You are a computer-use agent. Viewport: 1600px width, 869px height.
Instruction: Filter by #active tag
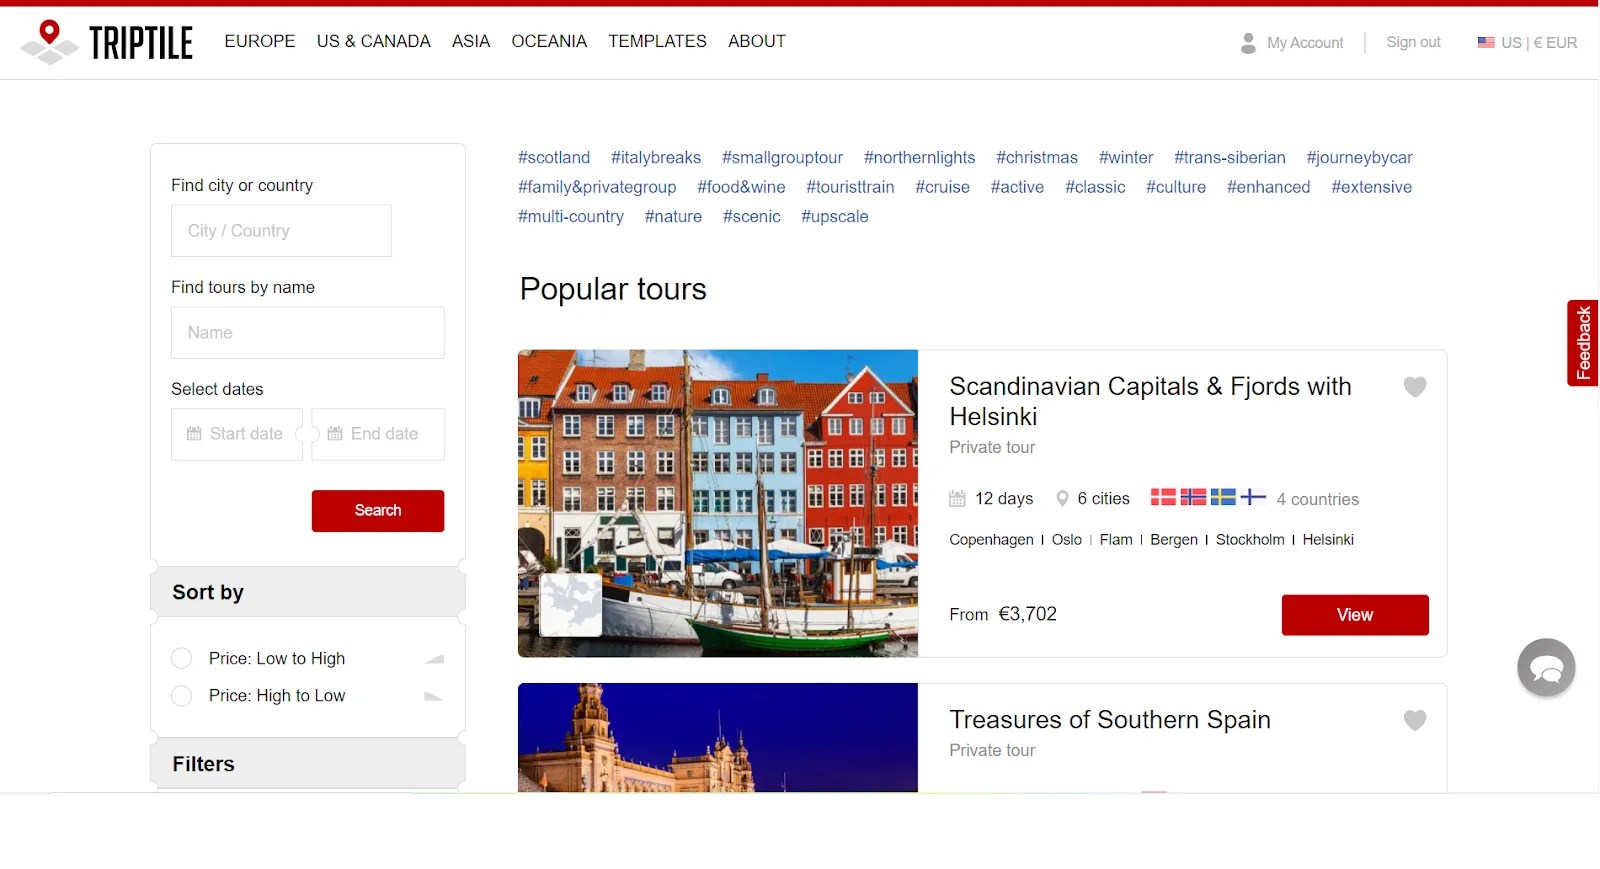pos(1017,187)
